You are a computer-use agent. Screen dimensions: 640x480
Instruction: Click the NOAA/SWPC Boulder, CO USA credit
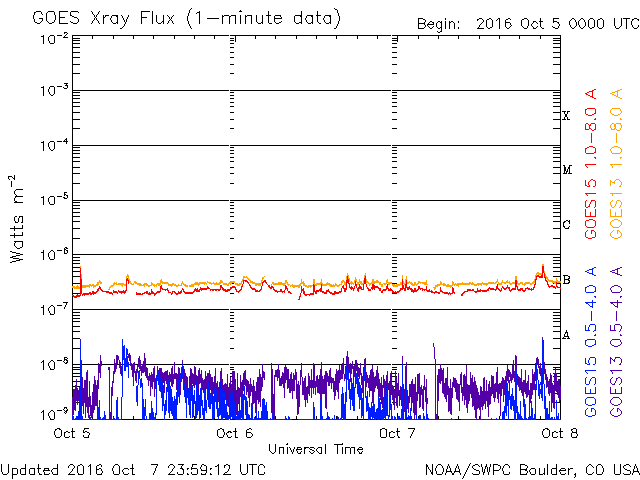(531, 468)
